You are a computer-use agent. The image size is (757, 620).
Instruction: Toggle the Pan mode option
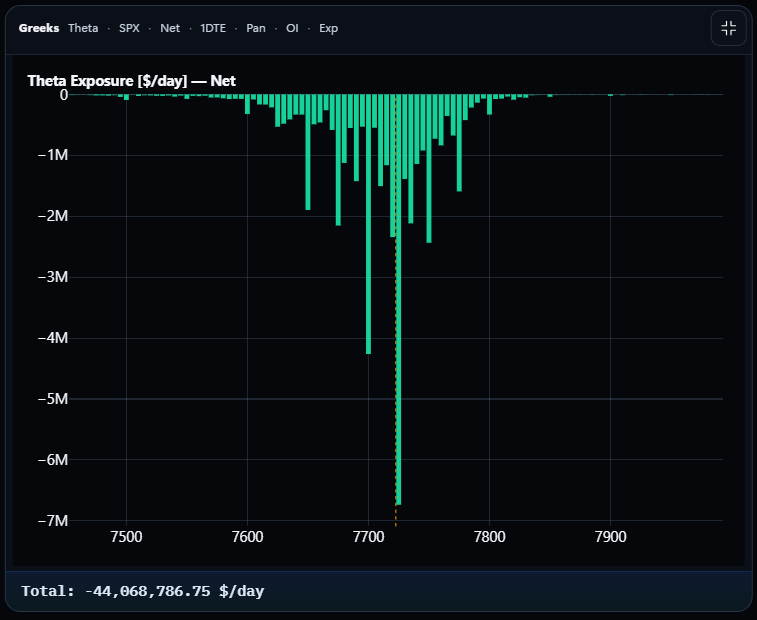(256, 28)
